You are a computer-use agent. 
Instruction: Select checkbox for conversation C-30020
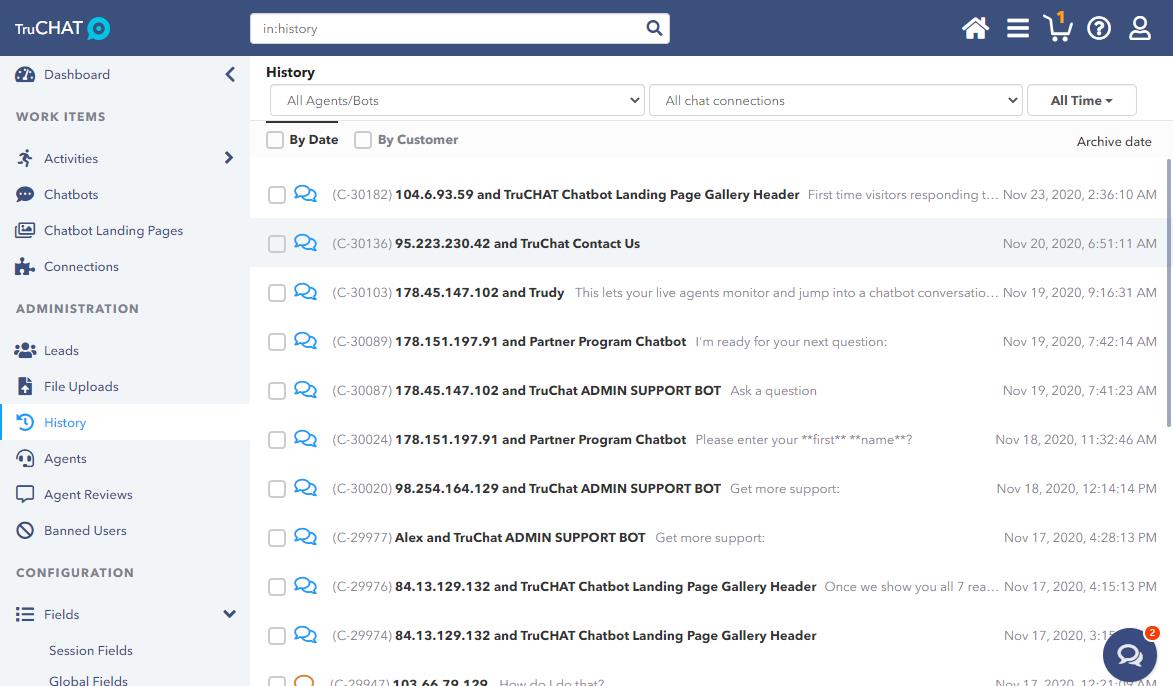(x=277, y=489)
